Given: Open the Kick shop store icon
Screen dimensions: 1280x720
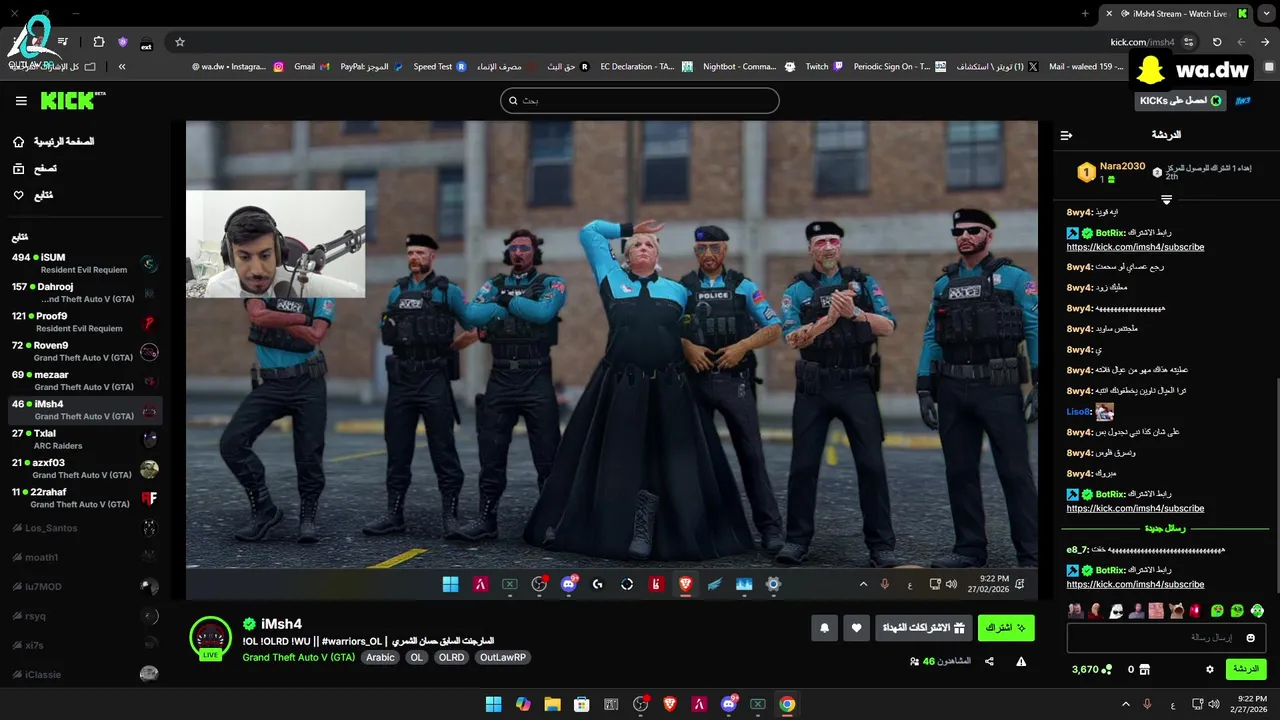Looking at the screenshot, I should [1145, 669].
